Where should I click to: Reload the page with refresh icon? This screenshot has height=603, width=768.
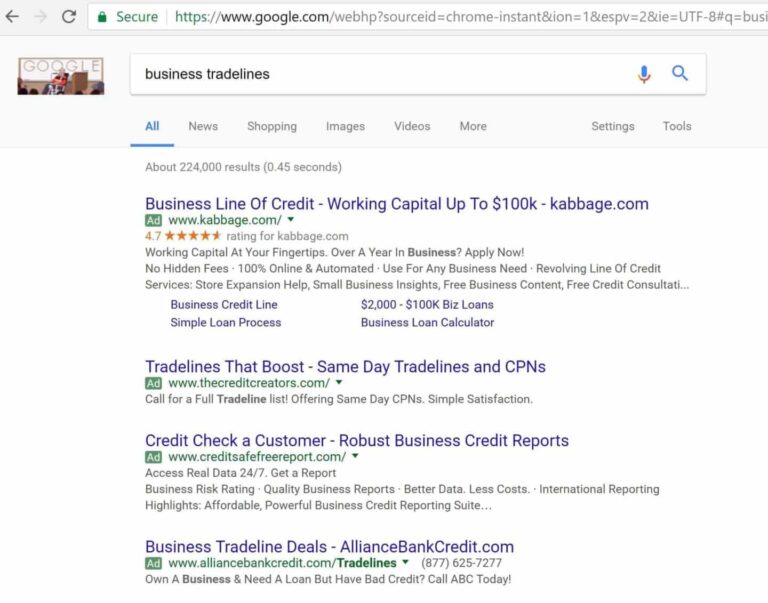point(69,17)
